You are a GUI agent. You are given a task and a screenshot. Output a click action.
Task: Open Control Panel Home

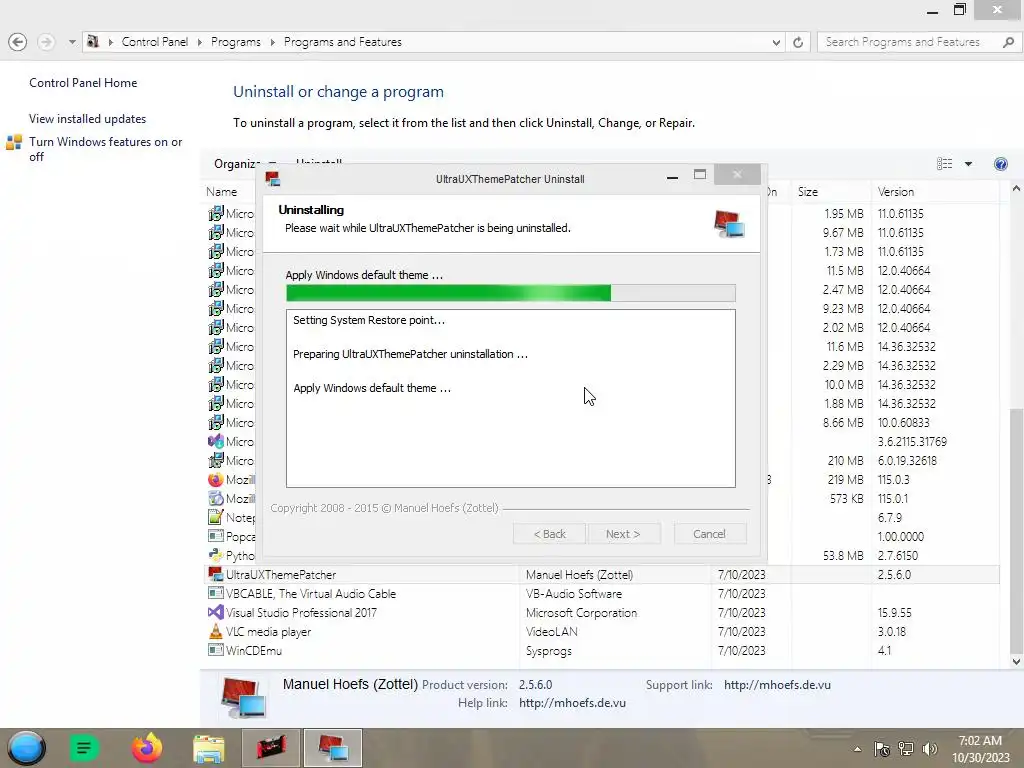(x=83, y=83)
